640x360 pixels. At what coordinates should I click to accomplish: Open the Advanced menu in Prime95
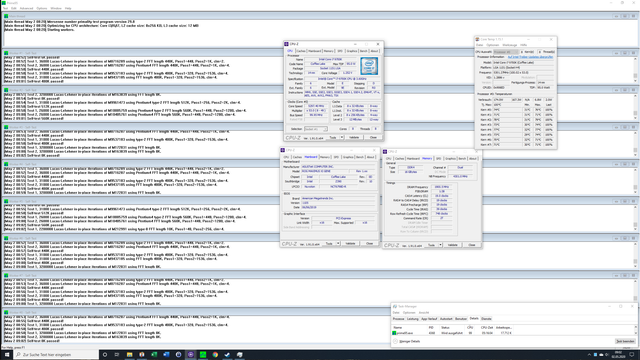pos(26,8)
